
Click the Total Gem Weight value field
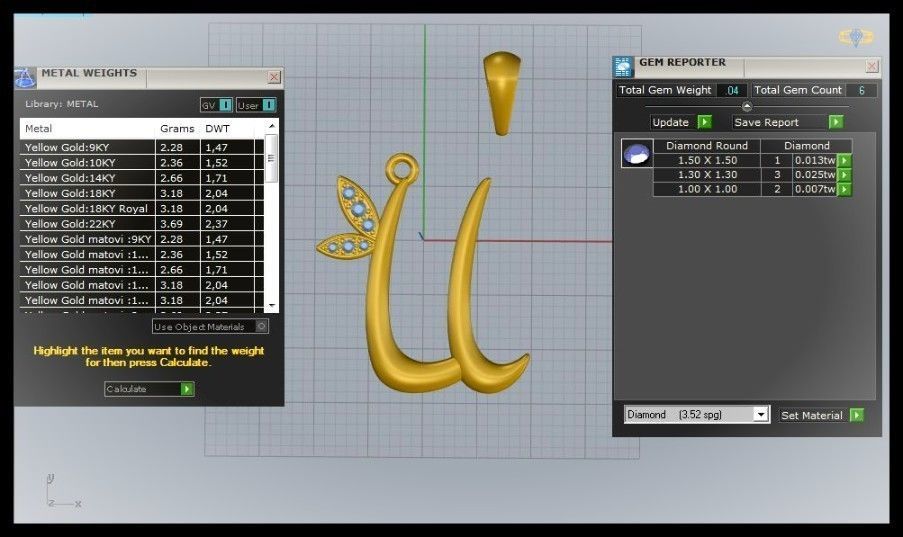click(732, 90)
